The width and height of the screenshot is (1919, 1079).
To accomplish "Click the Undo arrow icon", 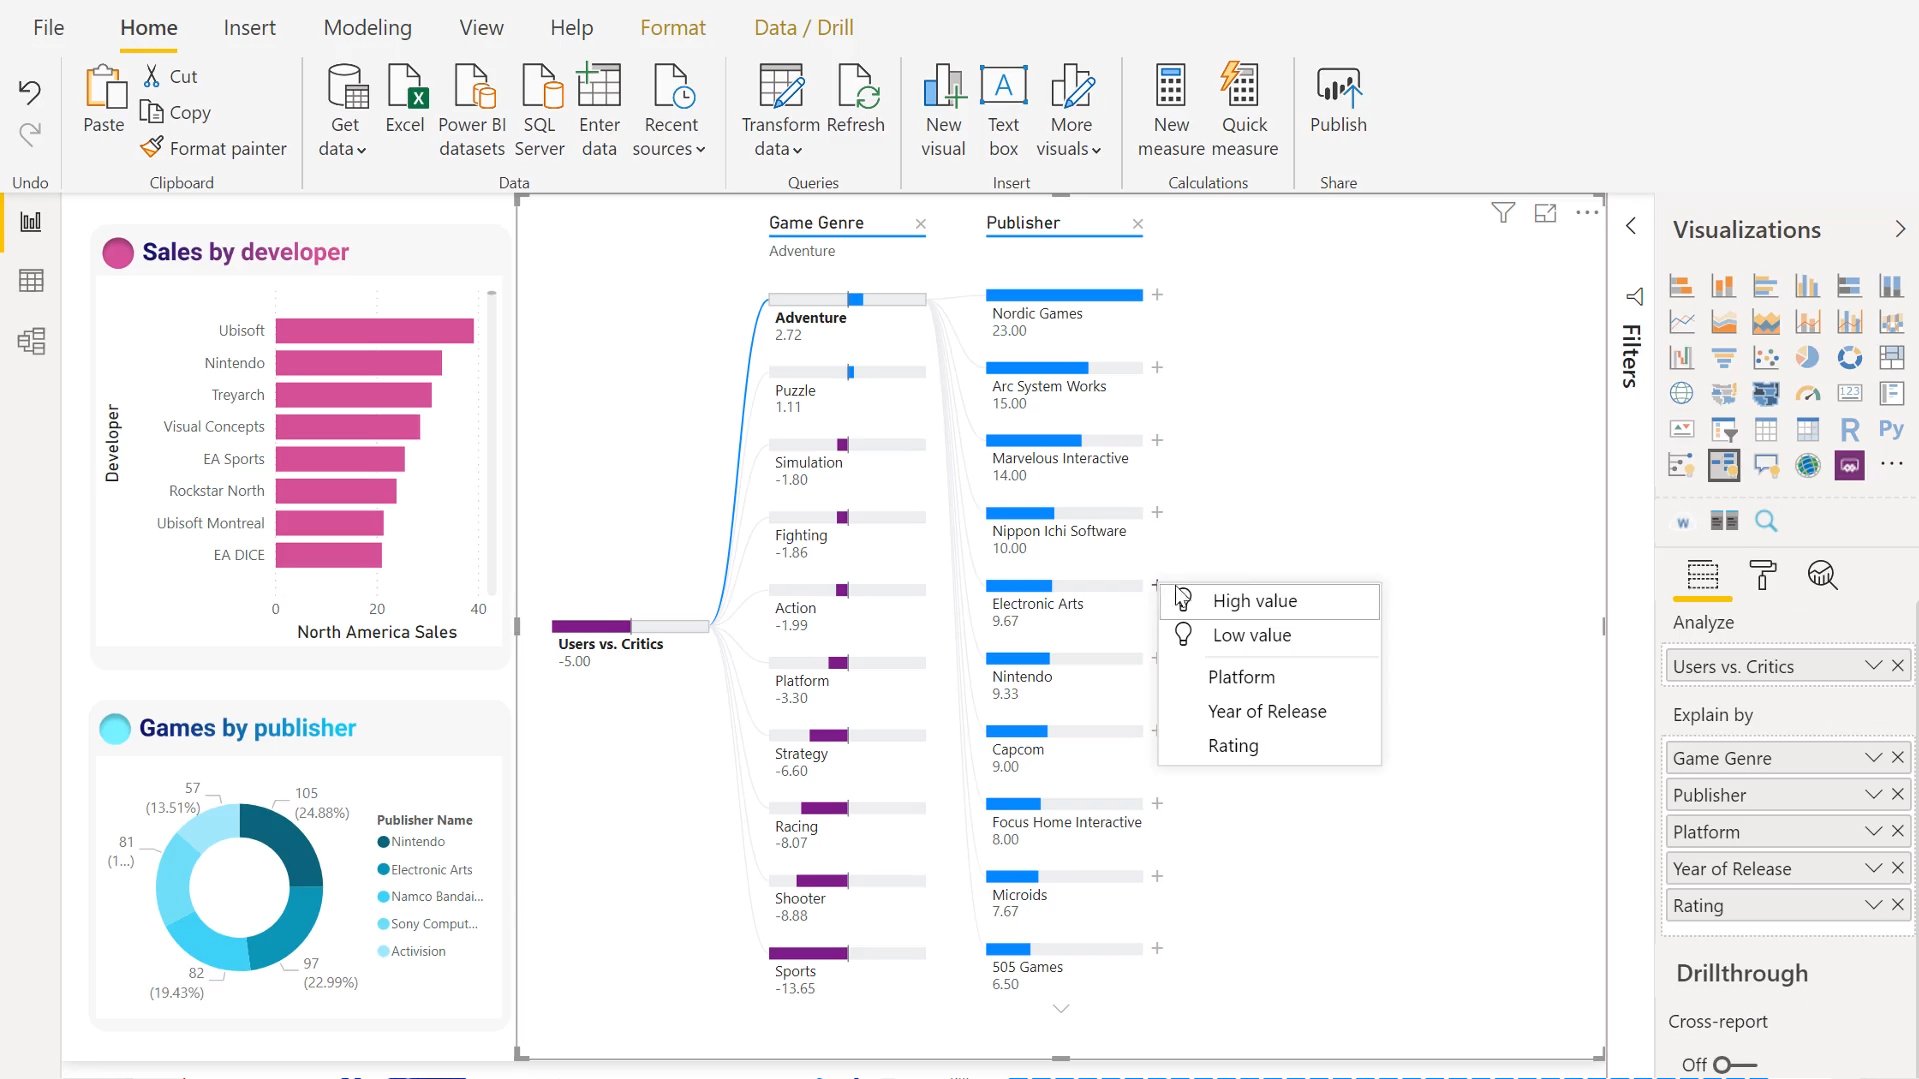I will coord(30,92).
